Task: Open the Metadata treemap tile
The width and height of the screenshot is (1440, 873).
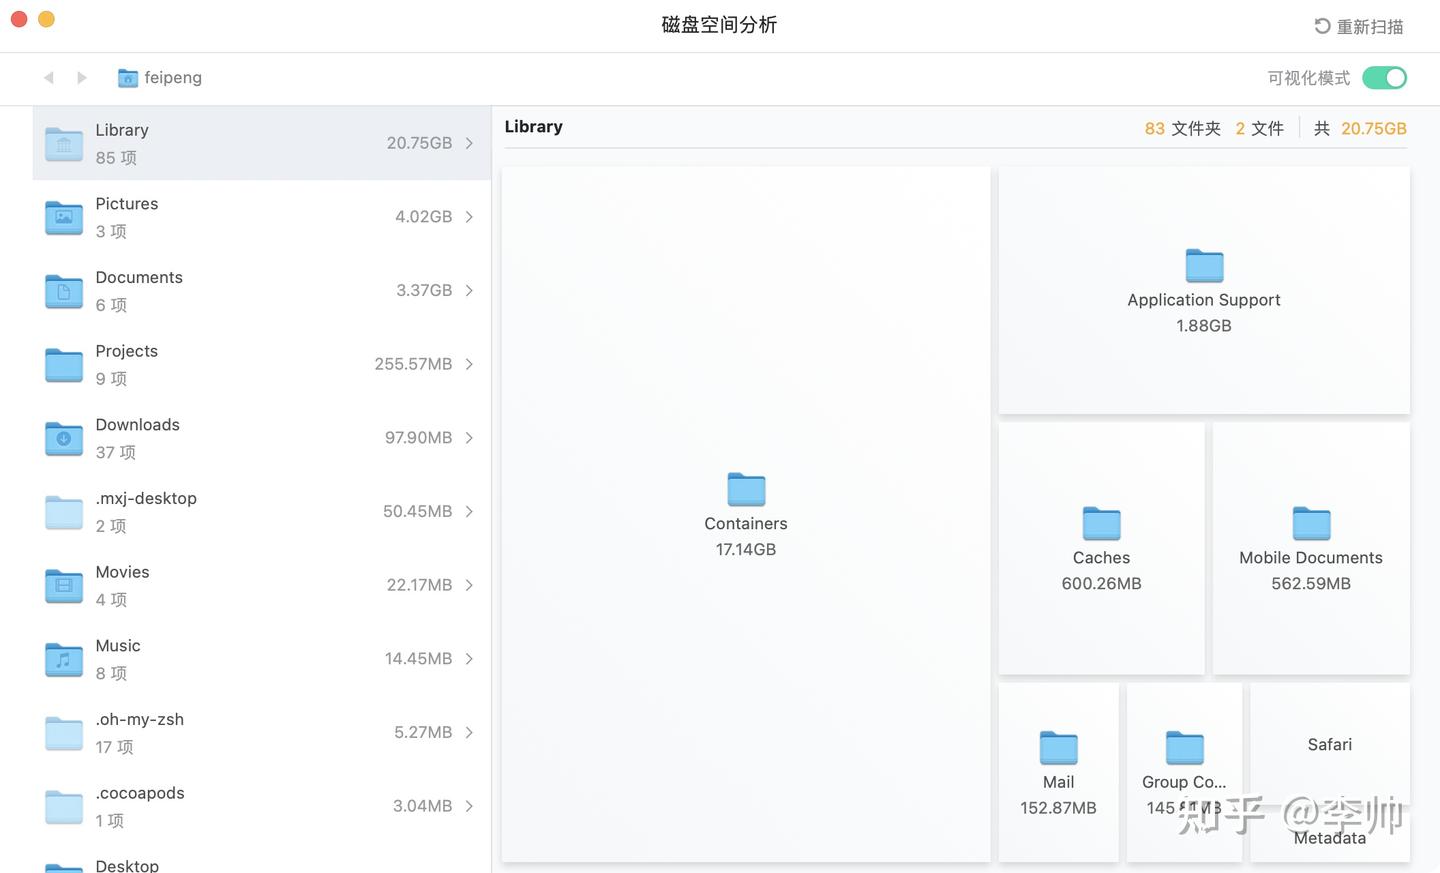Action: click(x=1329, y=838)
